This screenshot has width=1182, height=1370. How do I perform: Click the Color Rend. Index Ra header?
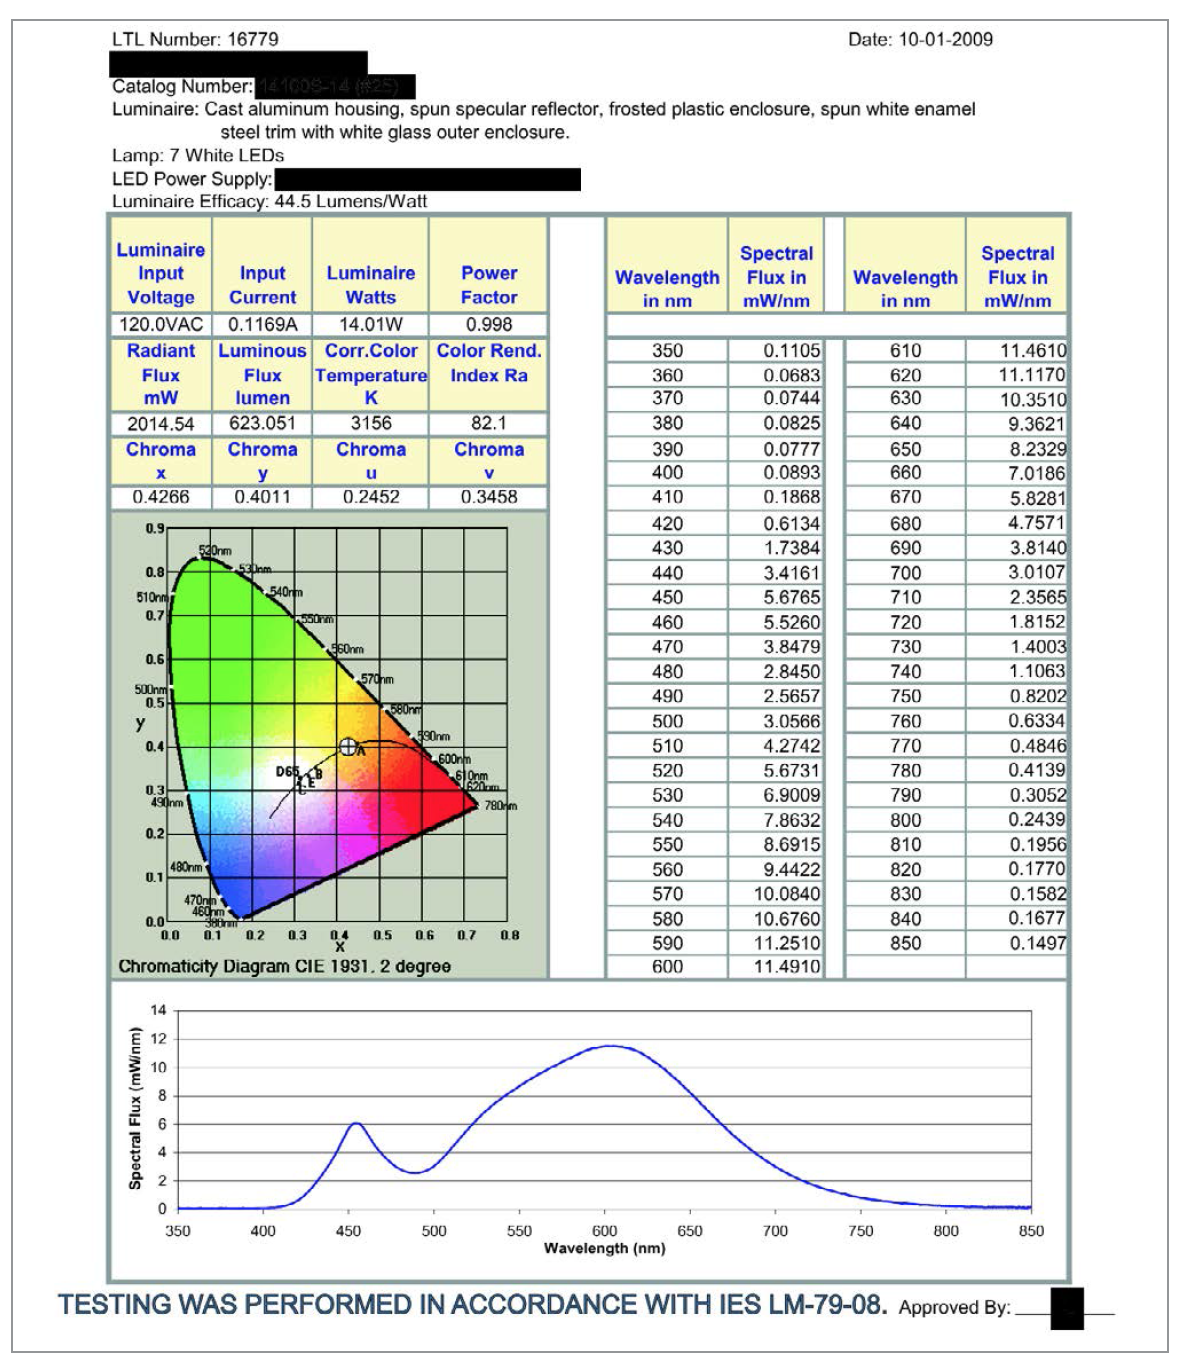(488, 363)
